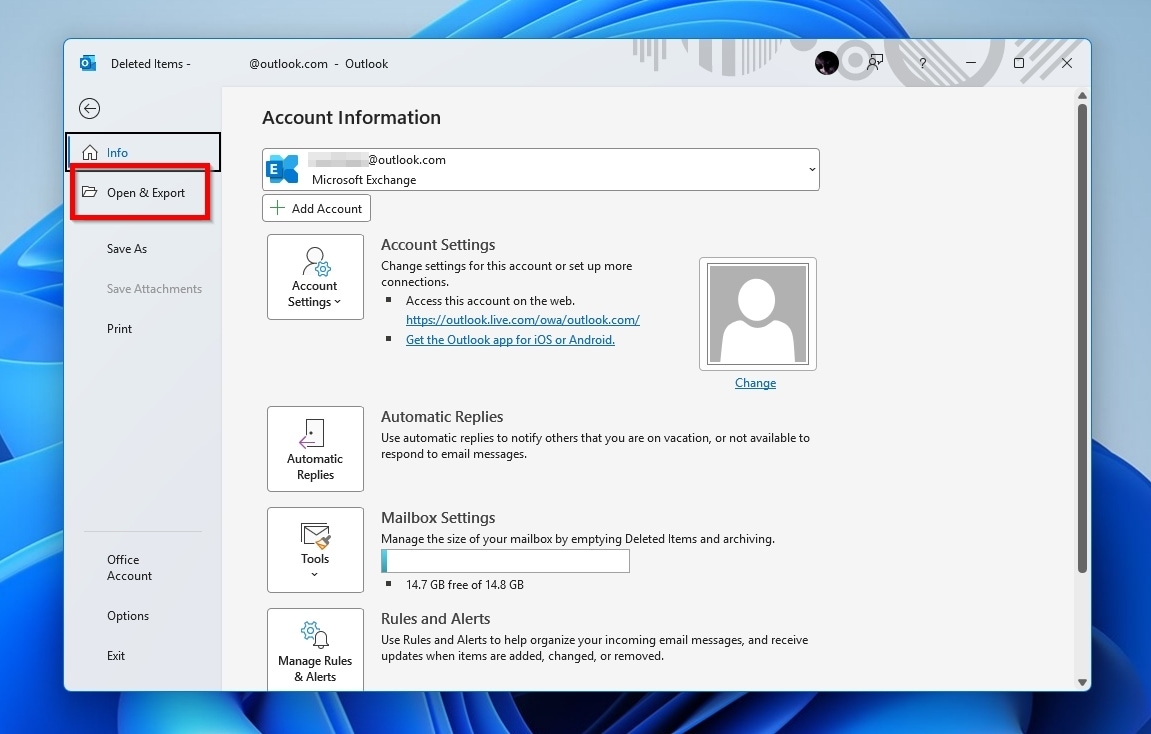This screenshot has height=734, width=1151.
Task: Click the Outlook app icon in title bar
Action: click(87, 63)
